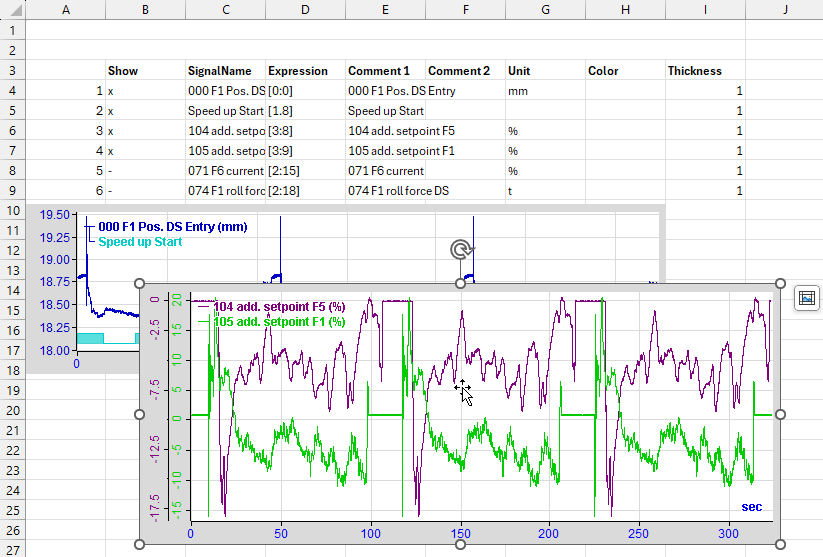Click the '105 add. setpoint F1' comment cell

tap(385, 151)
